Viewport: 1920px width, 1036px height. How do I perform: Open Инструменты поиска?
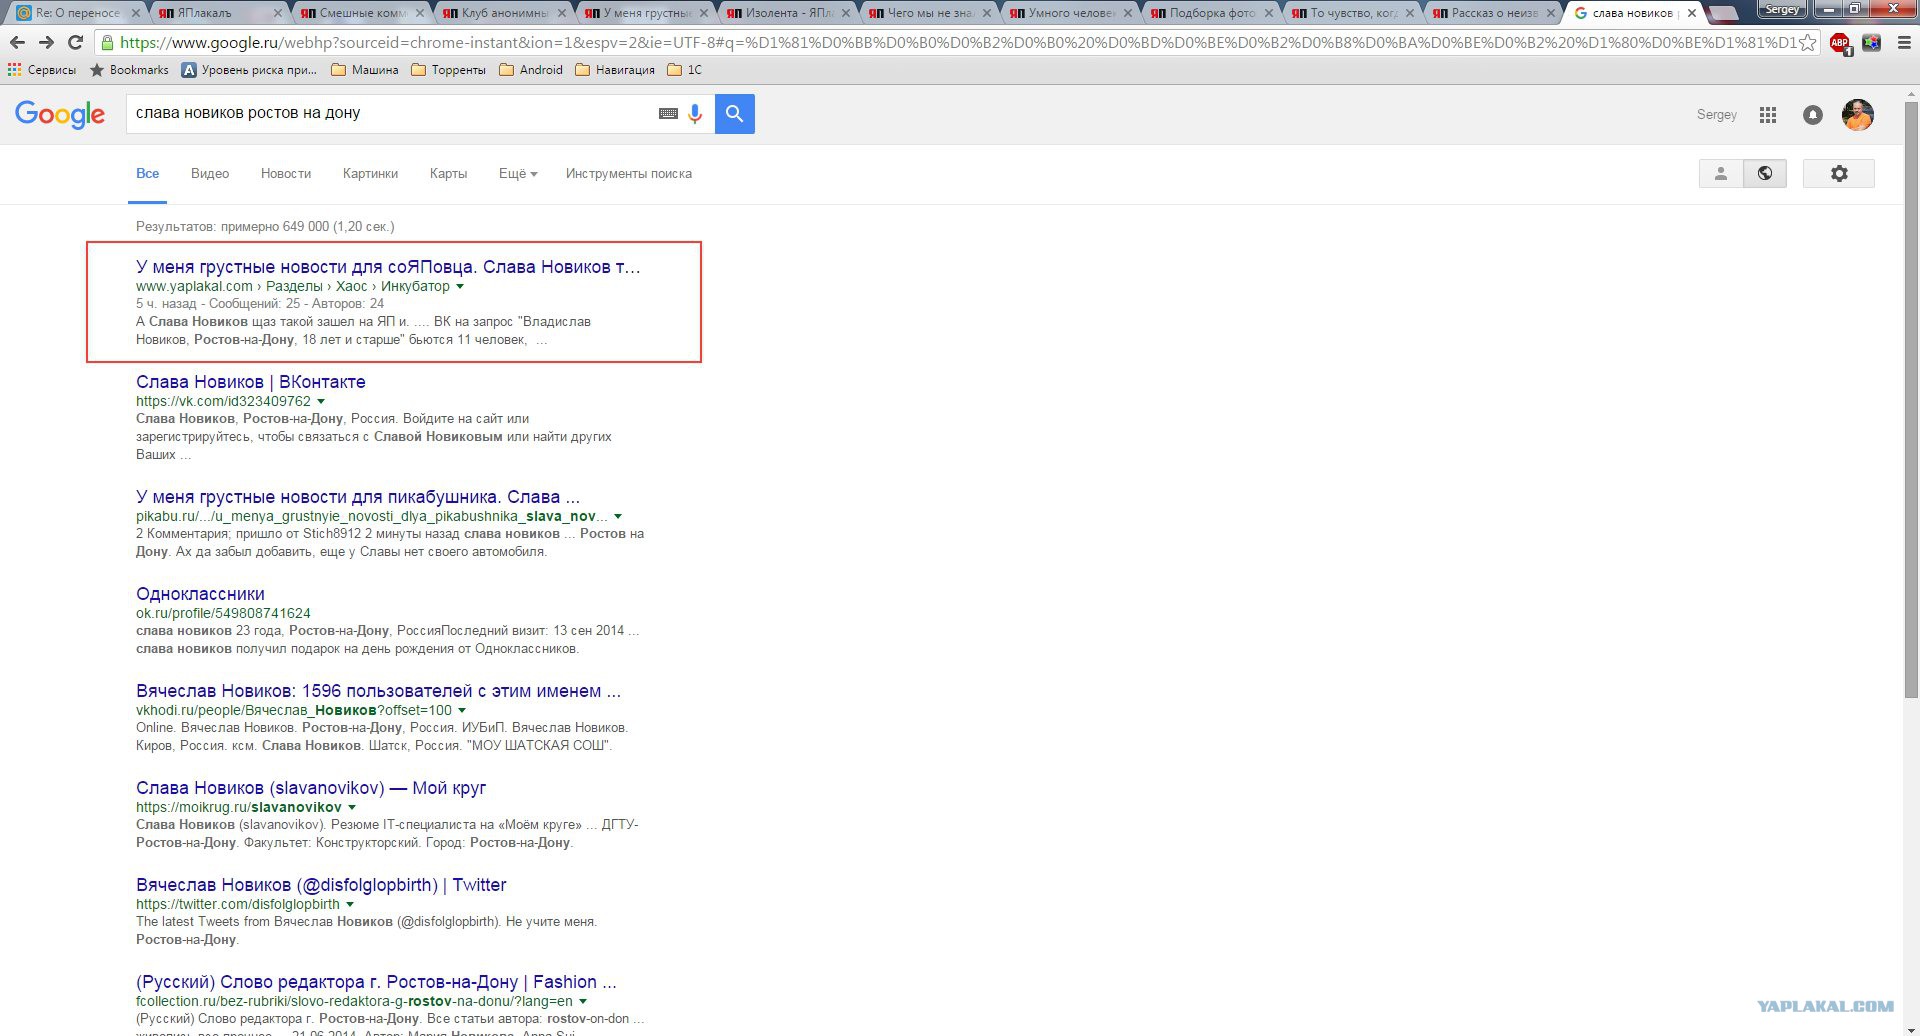629,174
